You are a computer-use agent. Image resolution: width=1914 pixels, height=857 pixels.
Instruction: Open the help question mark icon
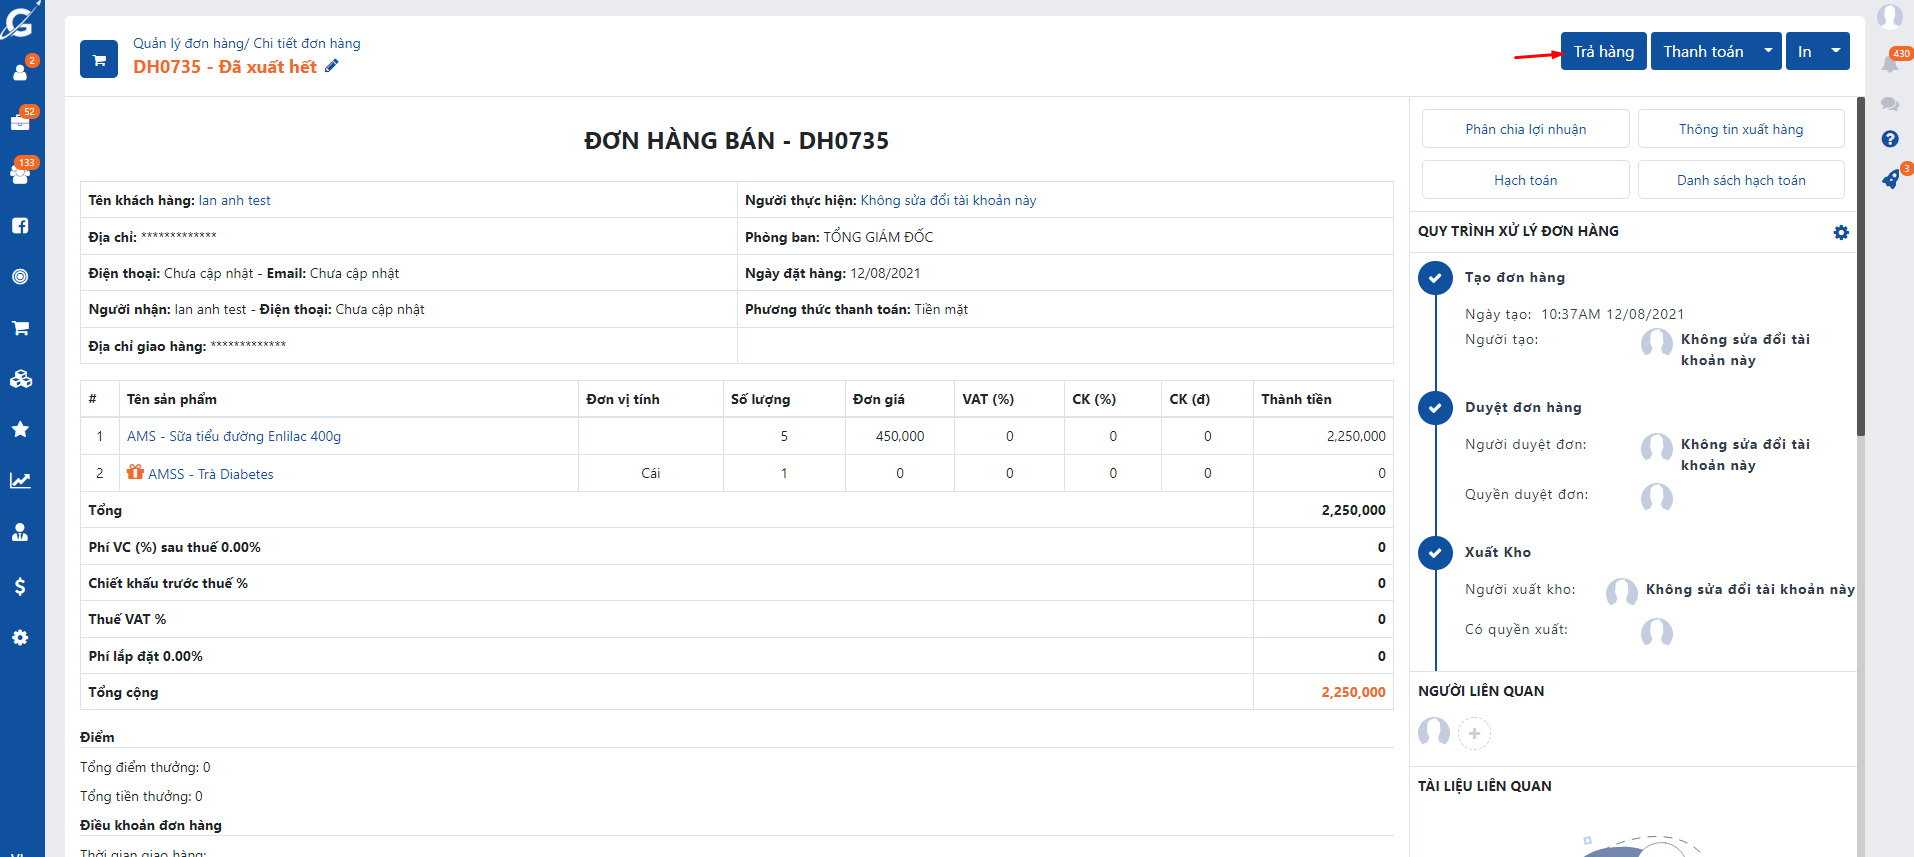point(1889,139)
